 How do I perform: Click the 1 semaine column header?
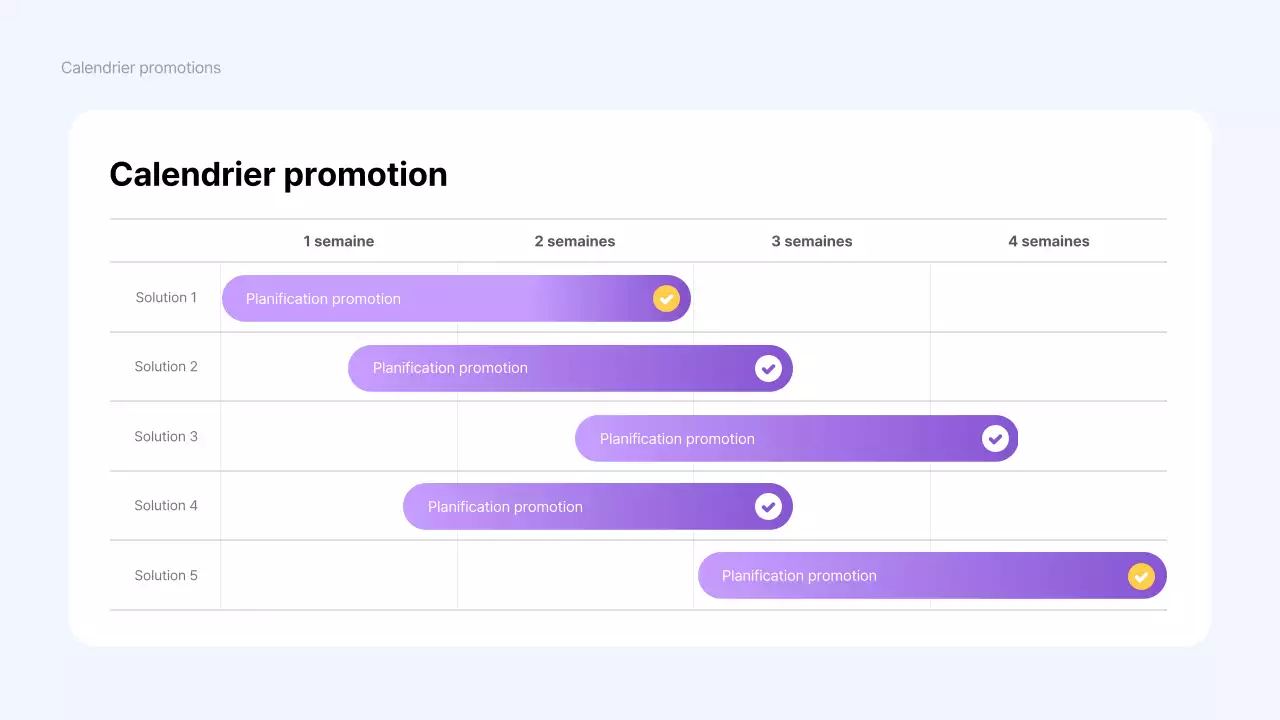pyautogui.click(x=339, y=241)
